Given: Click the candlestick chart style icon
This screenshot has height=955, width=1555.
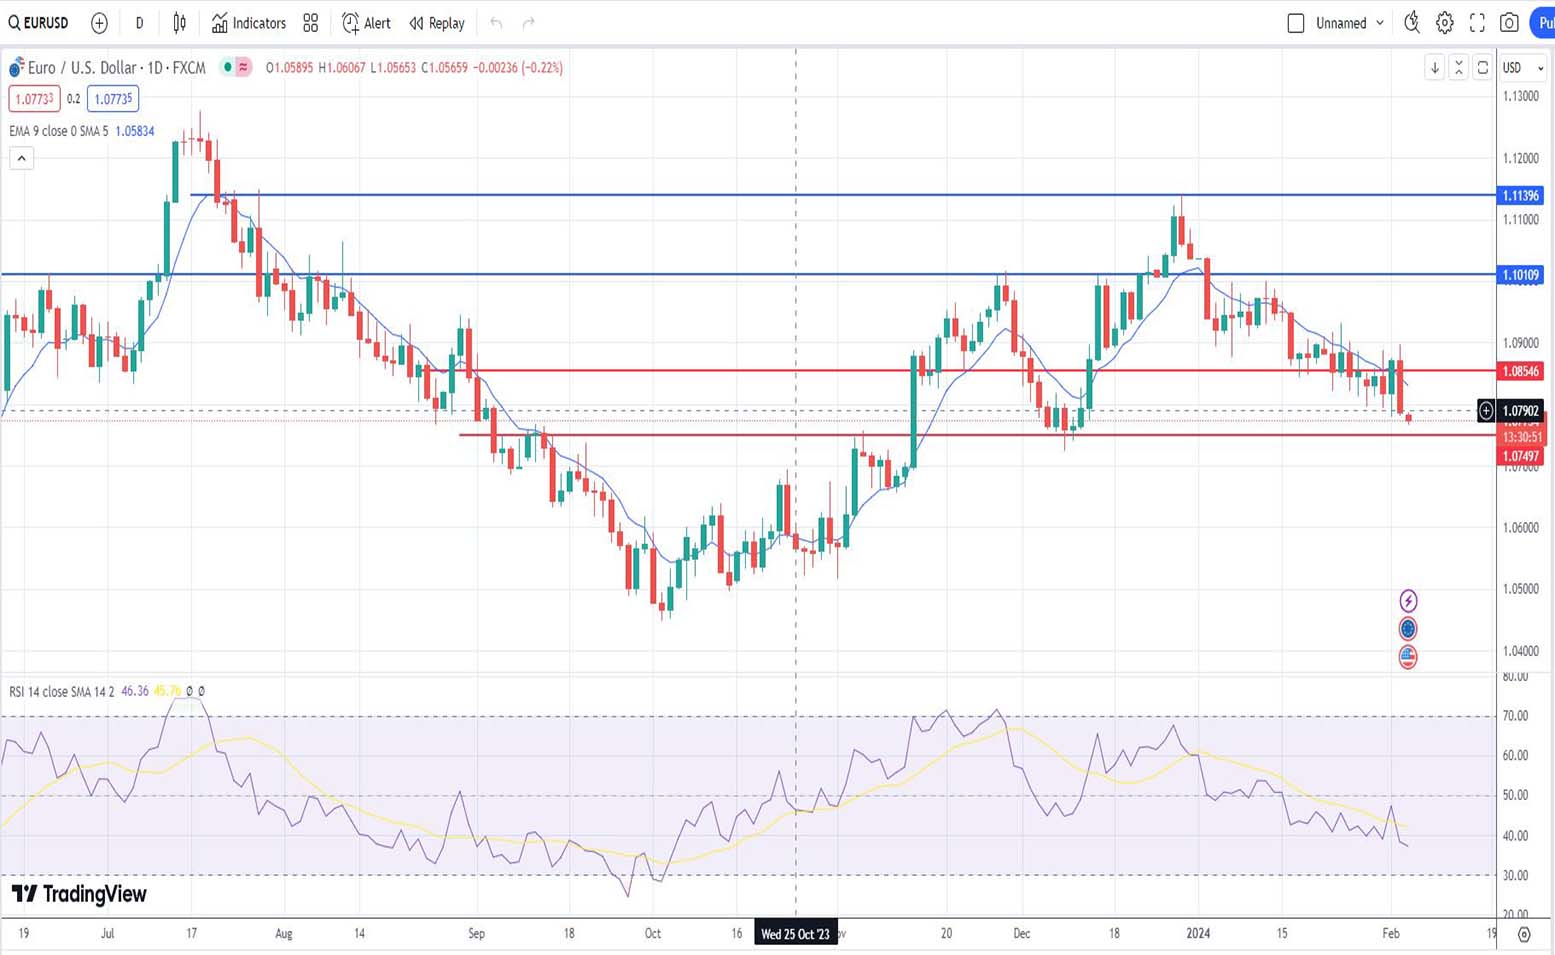Looking at the screenshot, I should [180, 23].
